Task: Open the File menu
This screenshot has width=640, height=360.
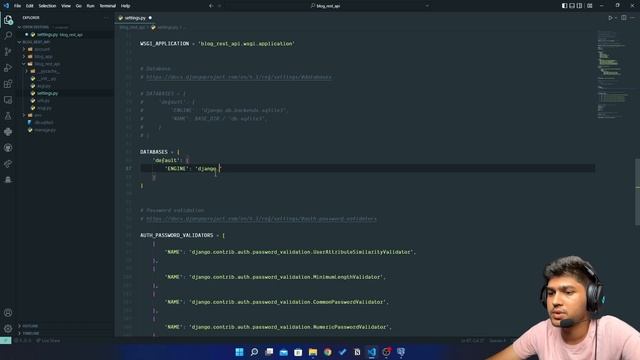Action: coord(18,6)
